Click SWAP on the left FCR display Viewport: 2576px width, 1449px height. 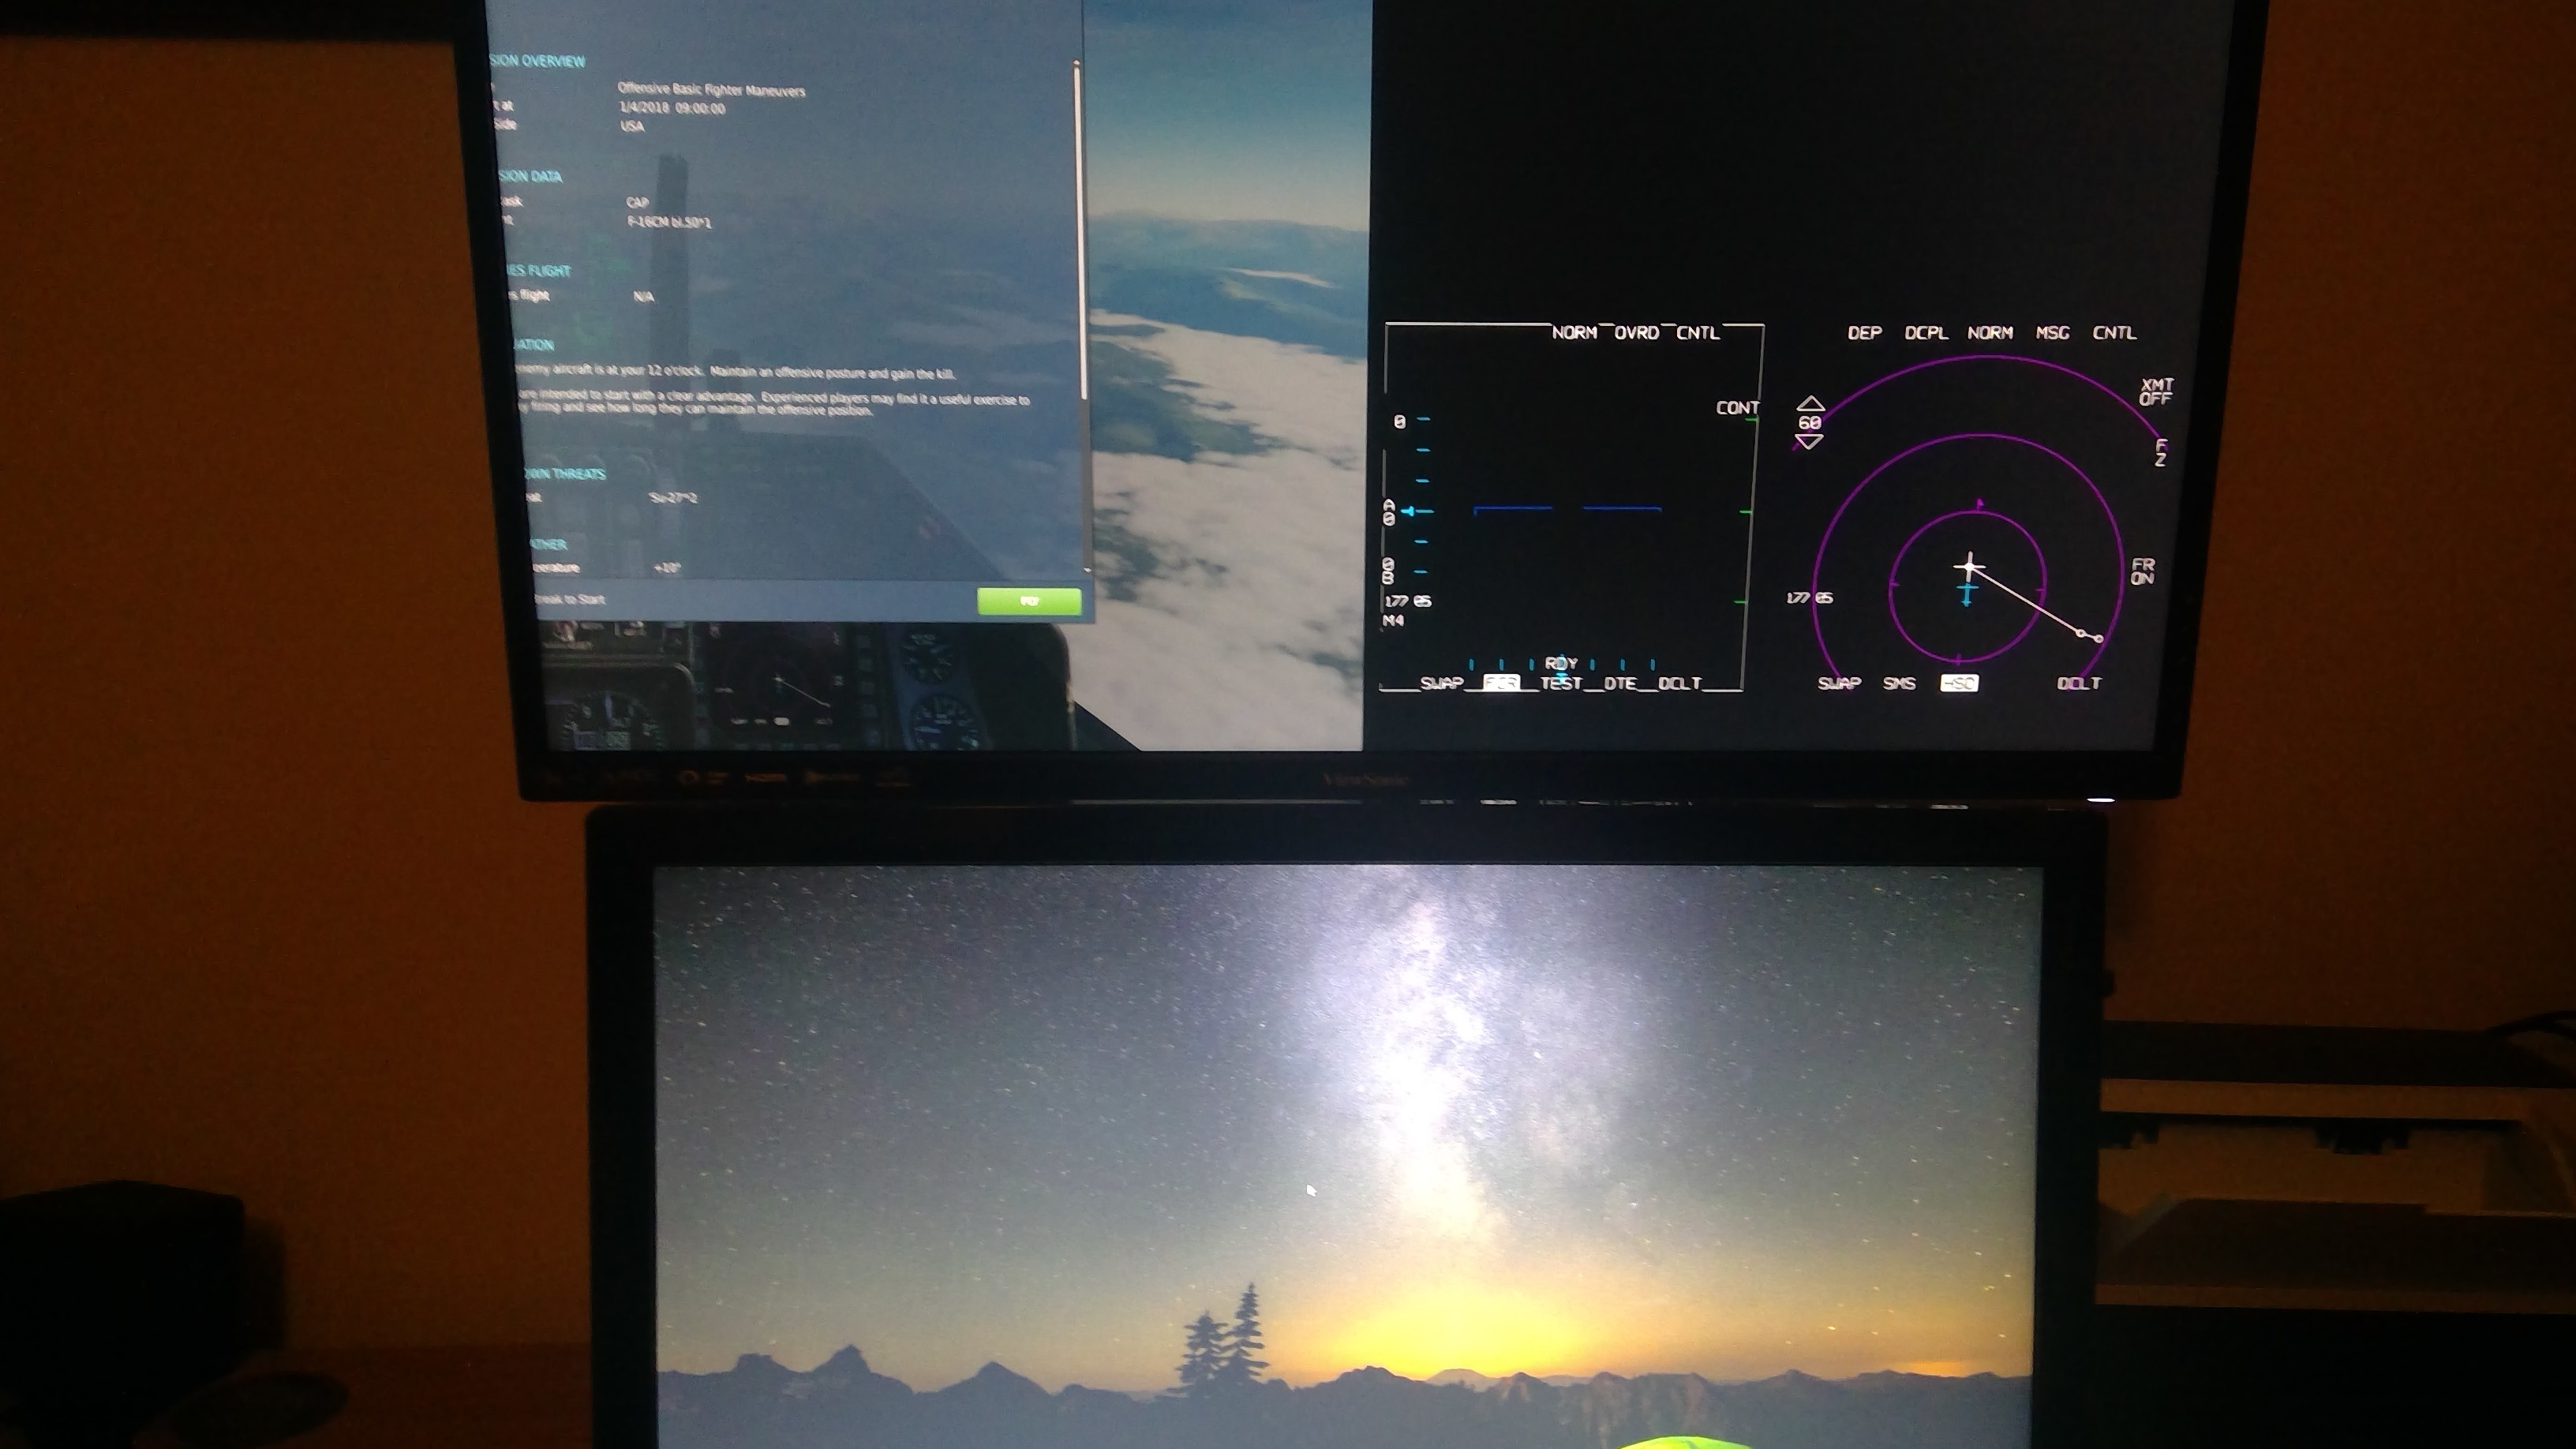[1442, 683]
